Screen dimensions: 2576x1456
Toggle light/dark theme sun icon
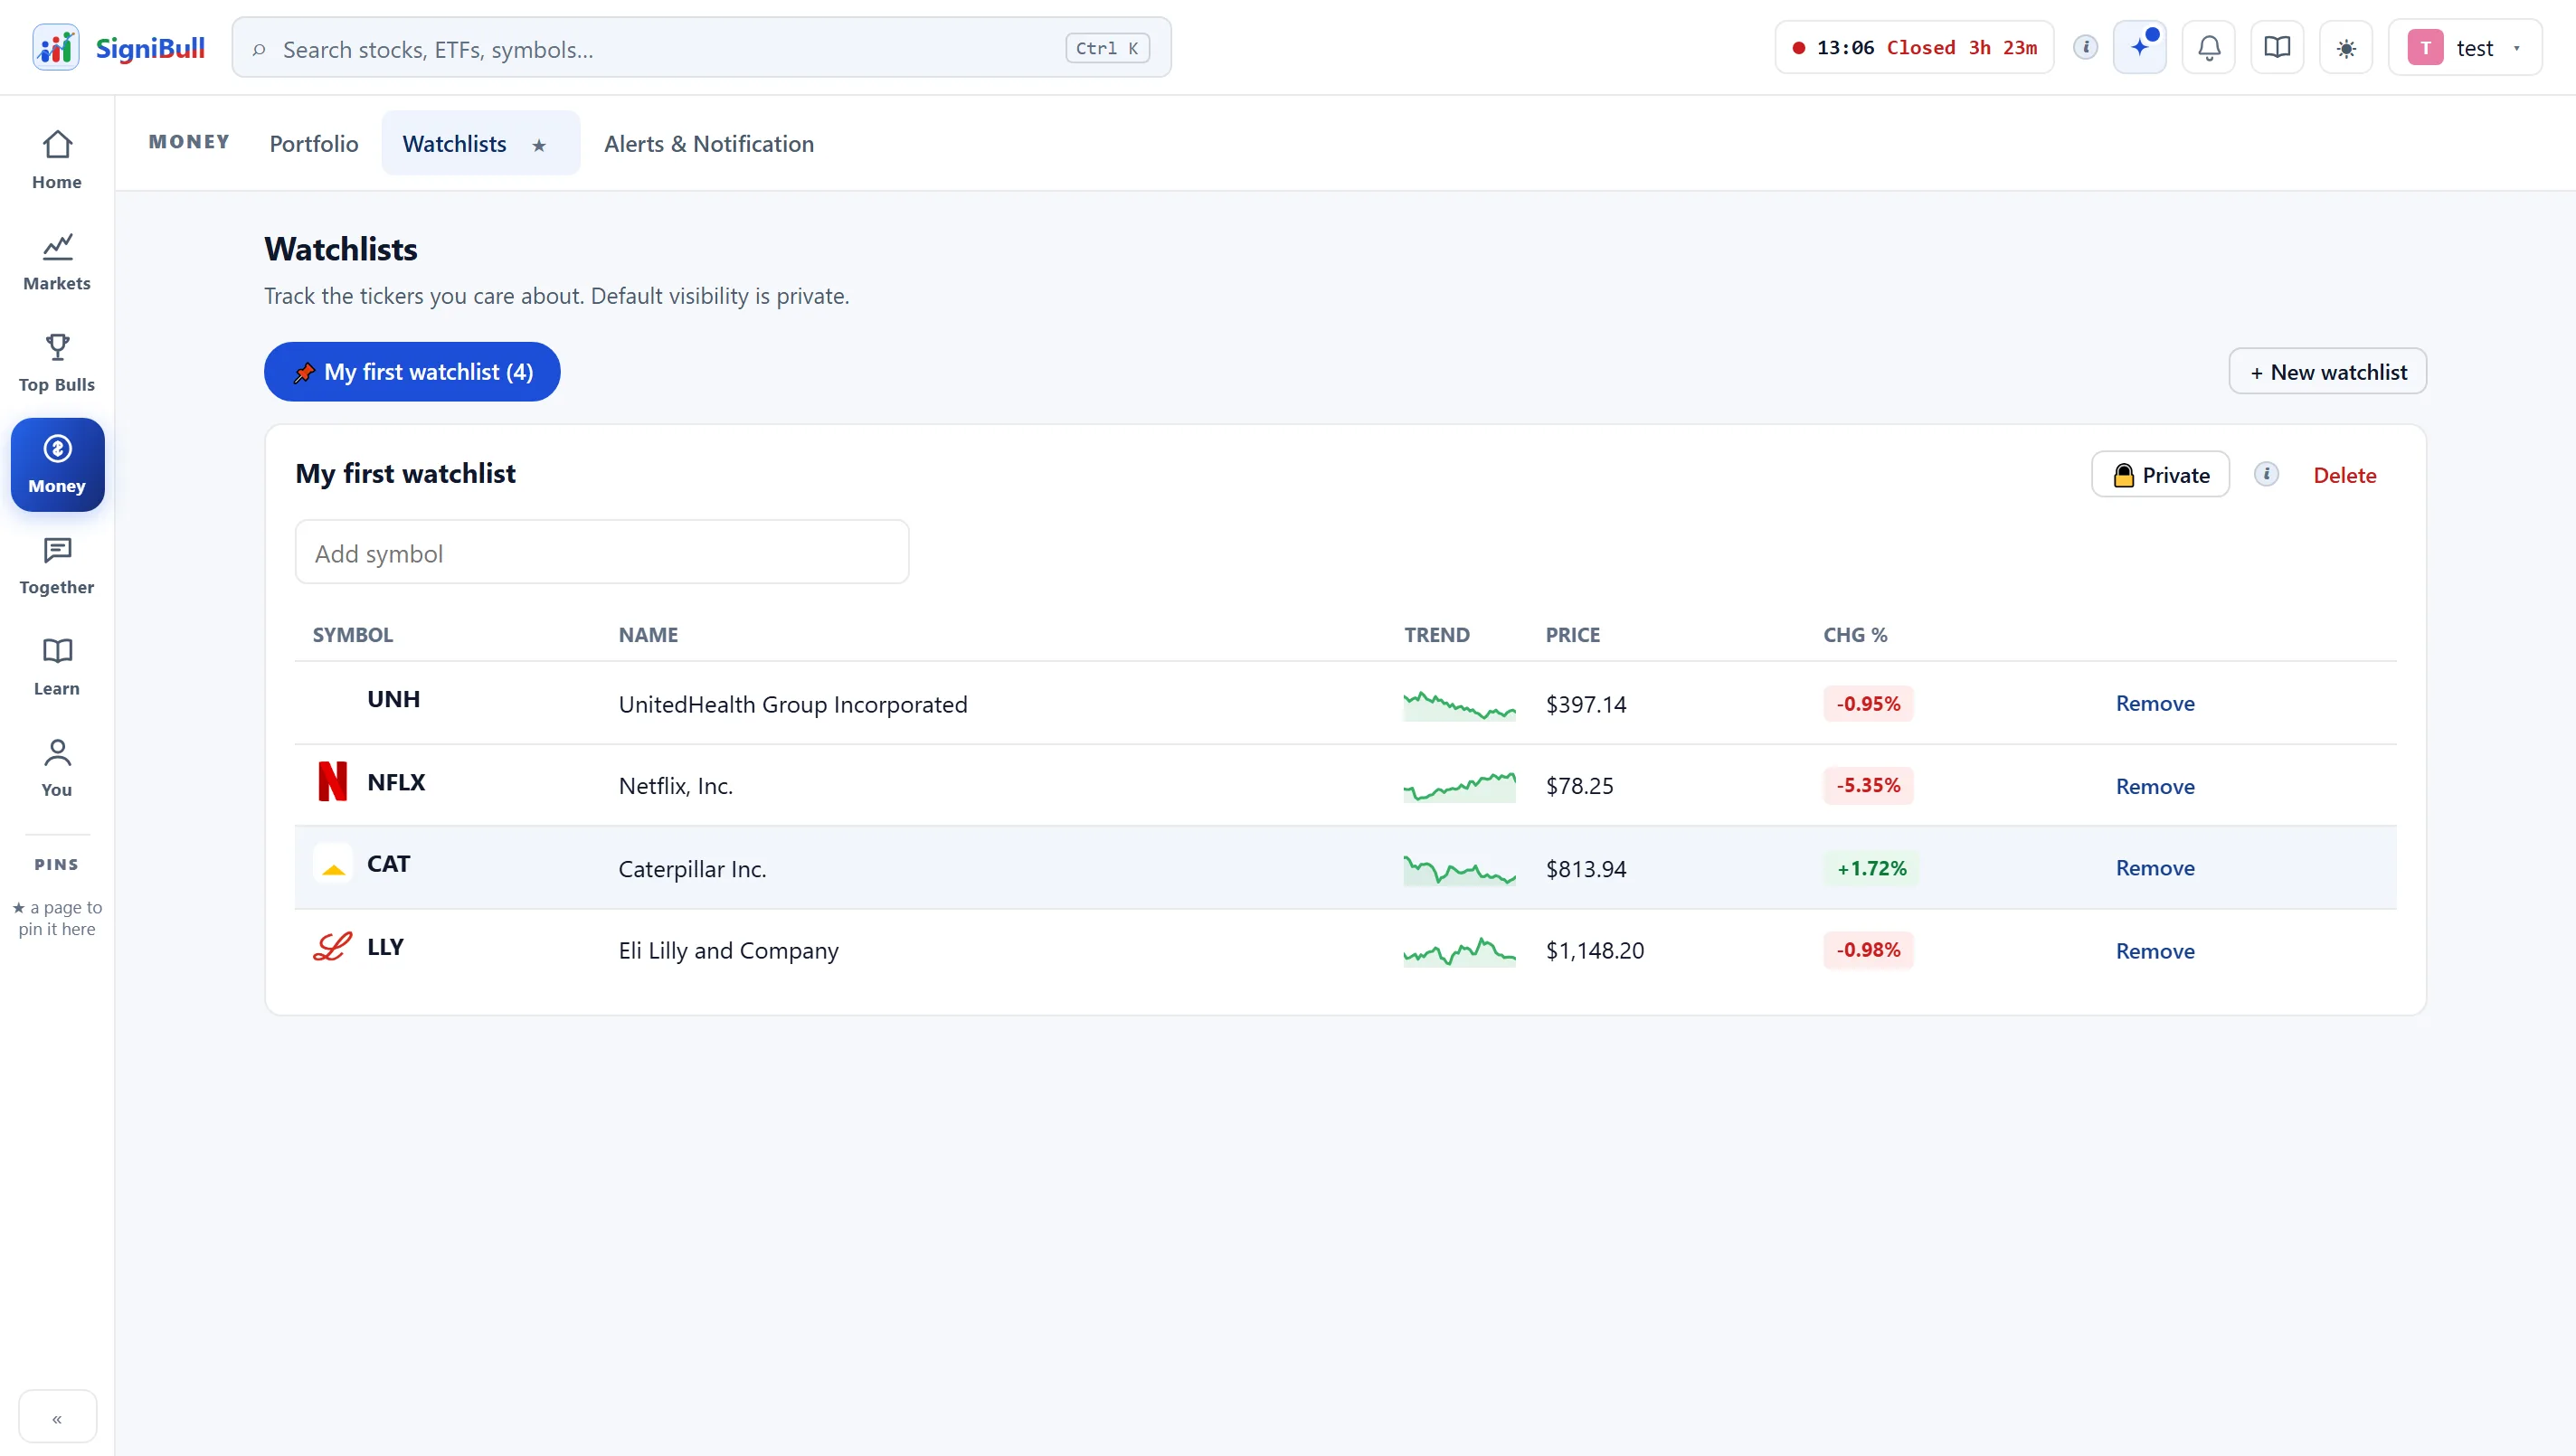coord(2346,47)
